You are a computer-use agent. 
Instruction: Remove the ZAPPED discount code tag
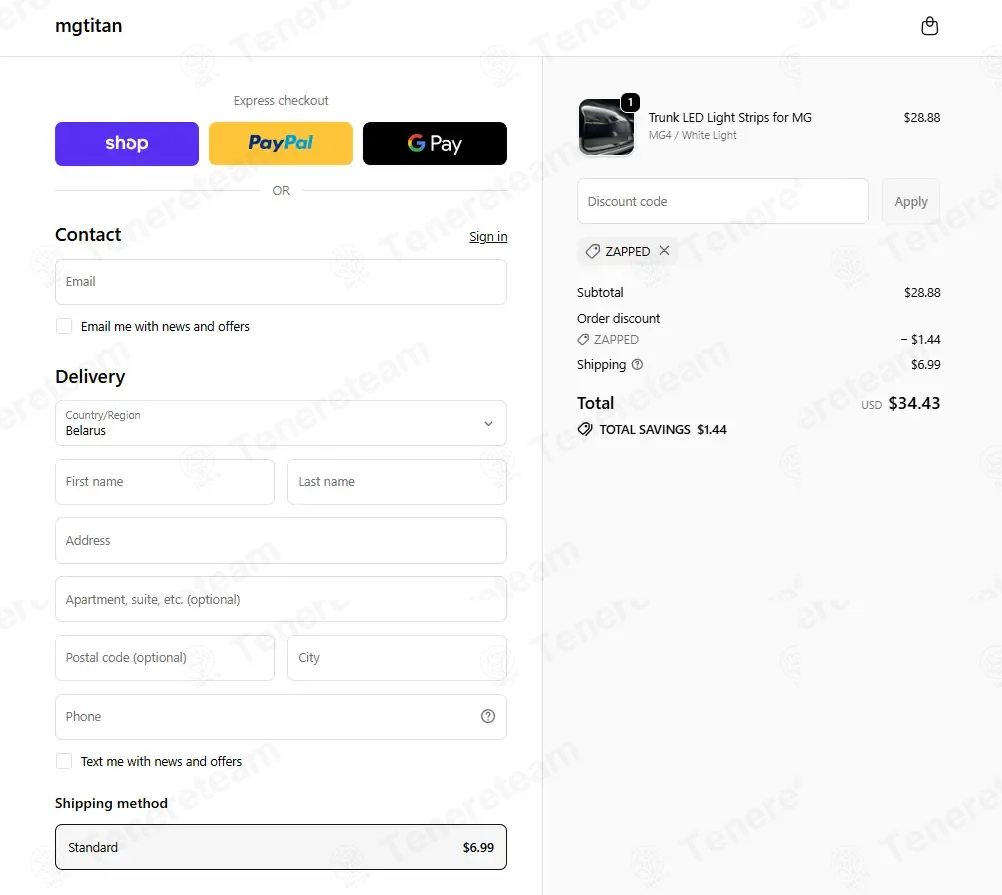pos(665,250)
